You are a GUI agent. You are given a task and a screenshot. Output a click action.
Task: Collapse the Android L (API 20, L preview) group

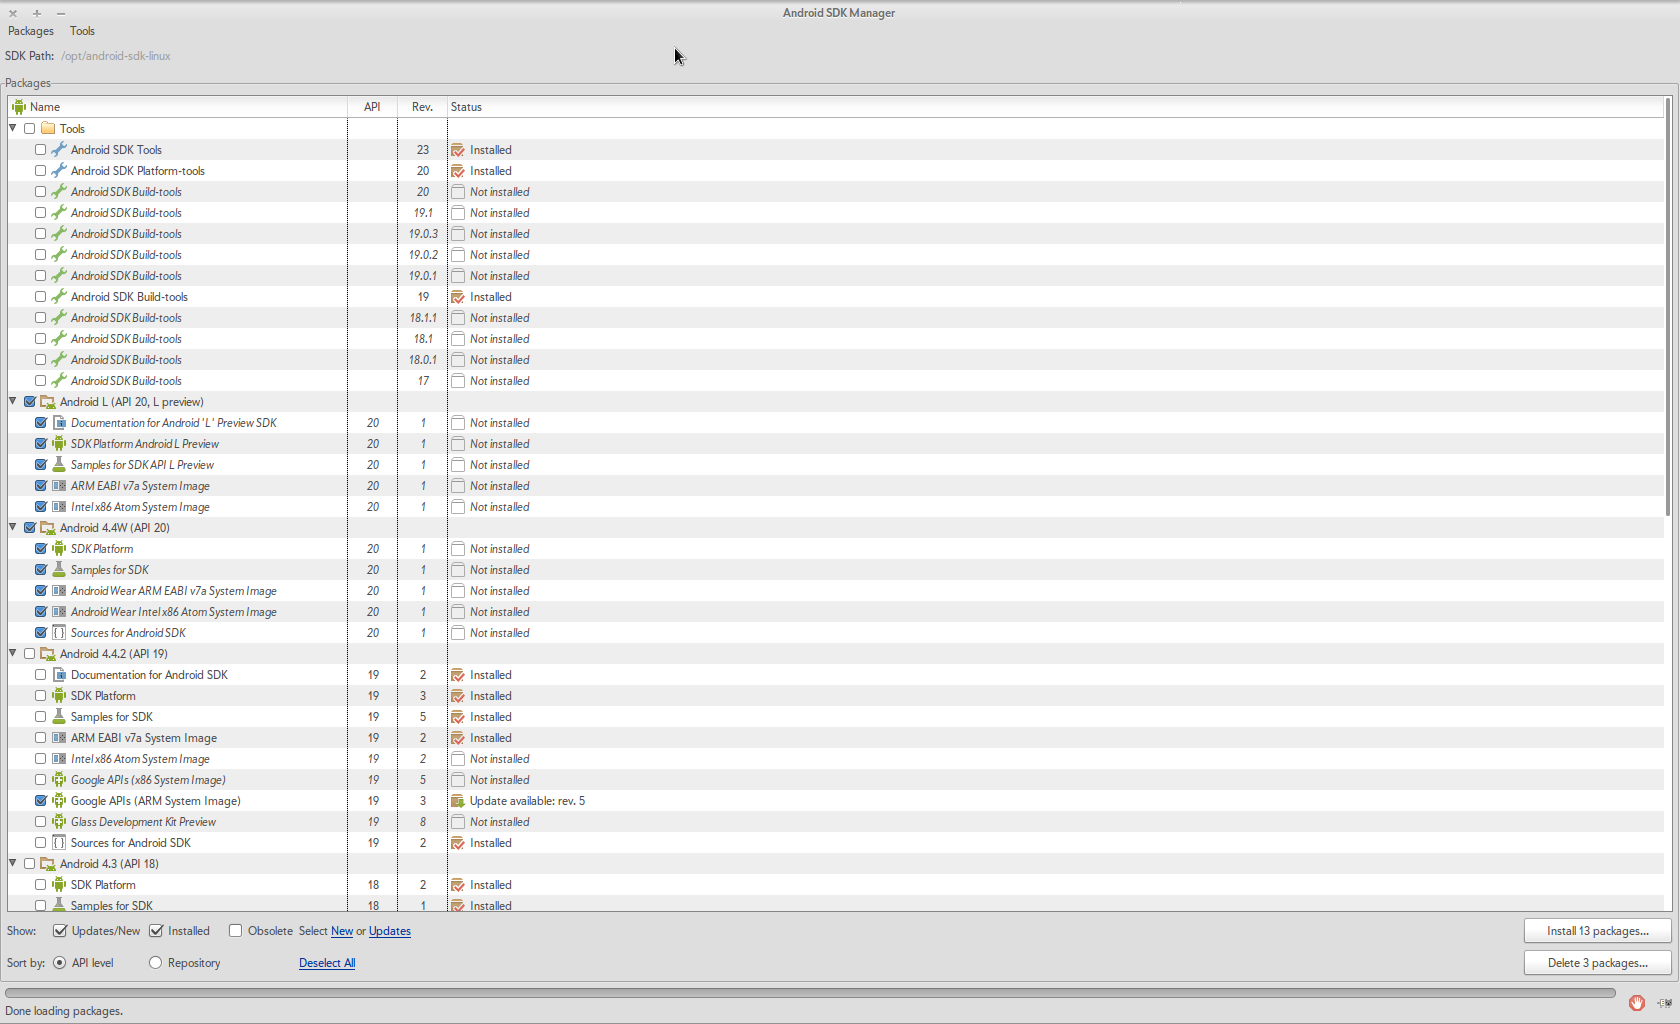13,401
